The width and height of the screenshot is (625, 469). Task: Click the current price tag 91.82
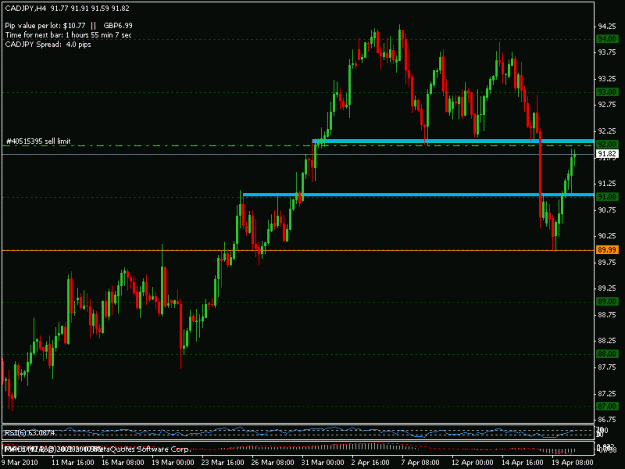coord(607,154)
